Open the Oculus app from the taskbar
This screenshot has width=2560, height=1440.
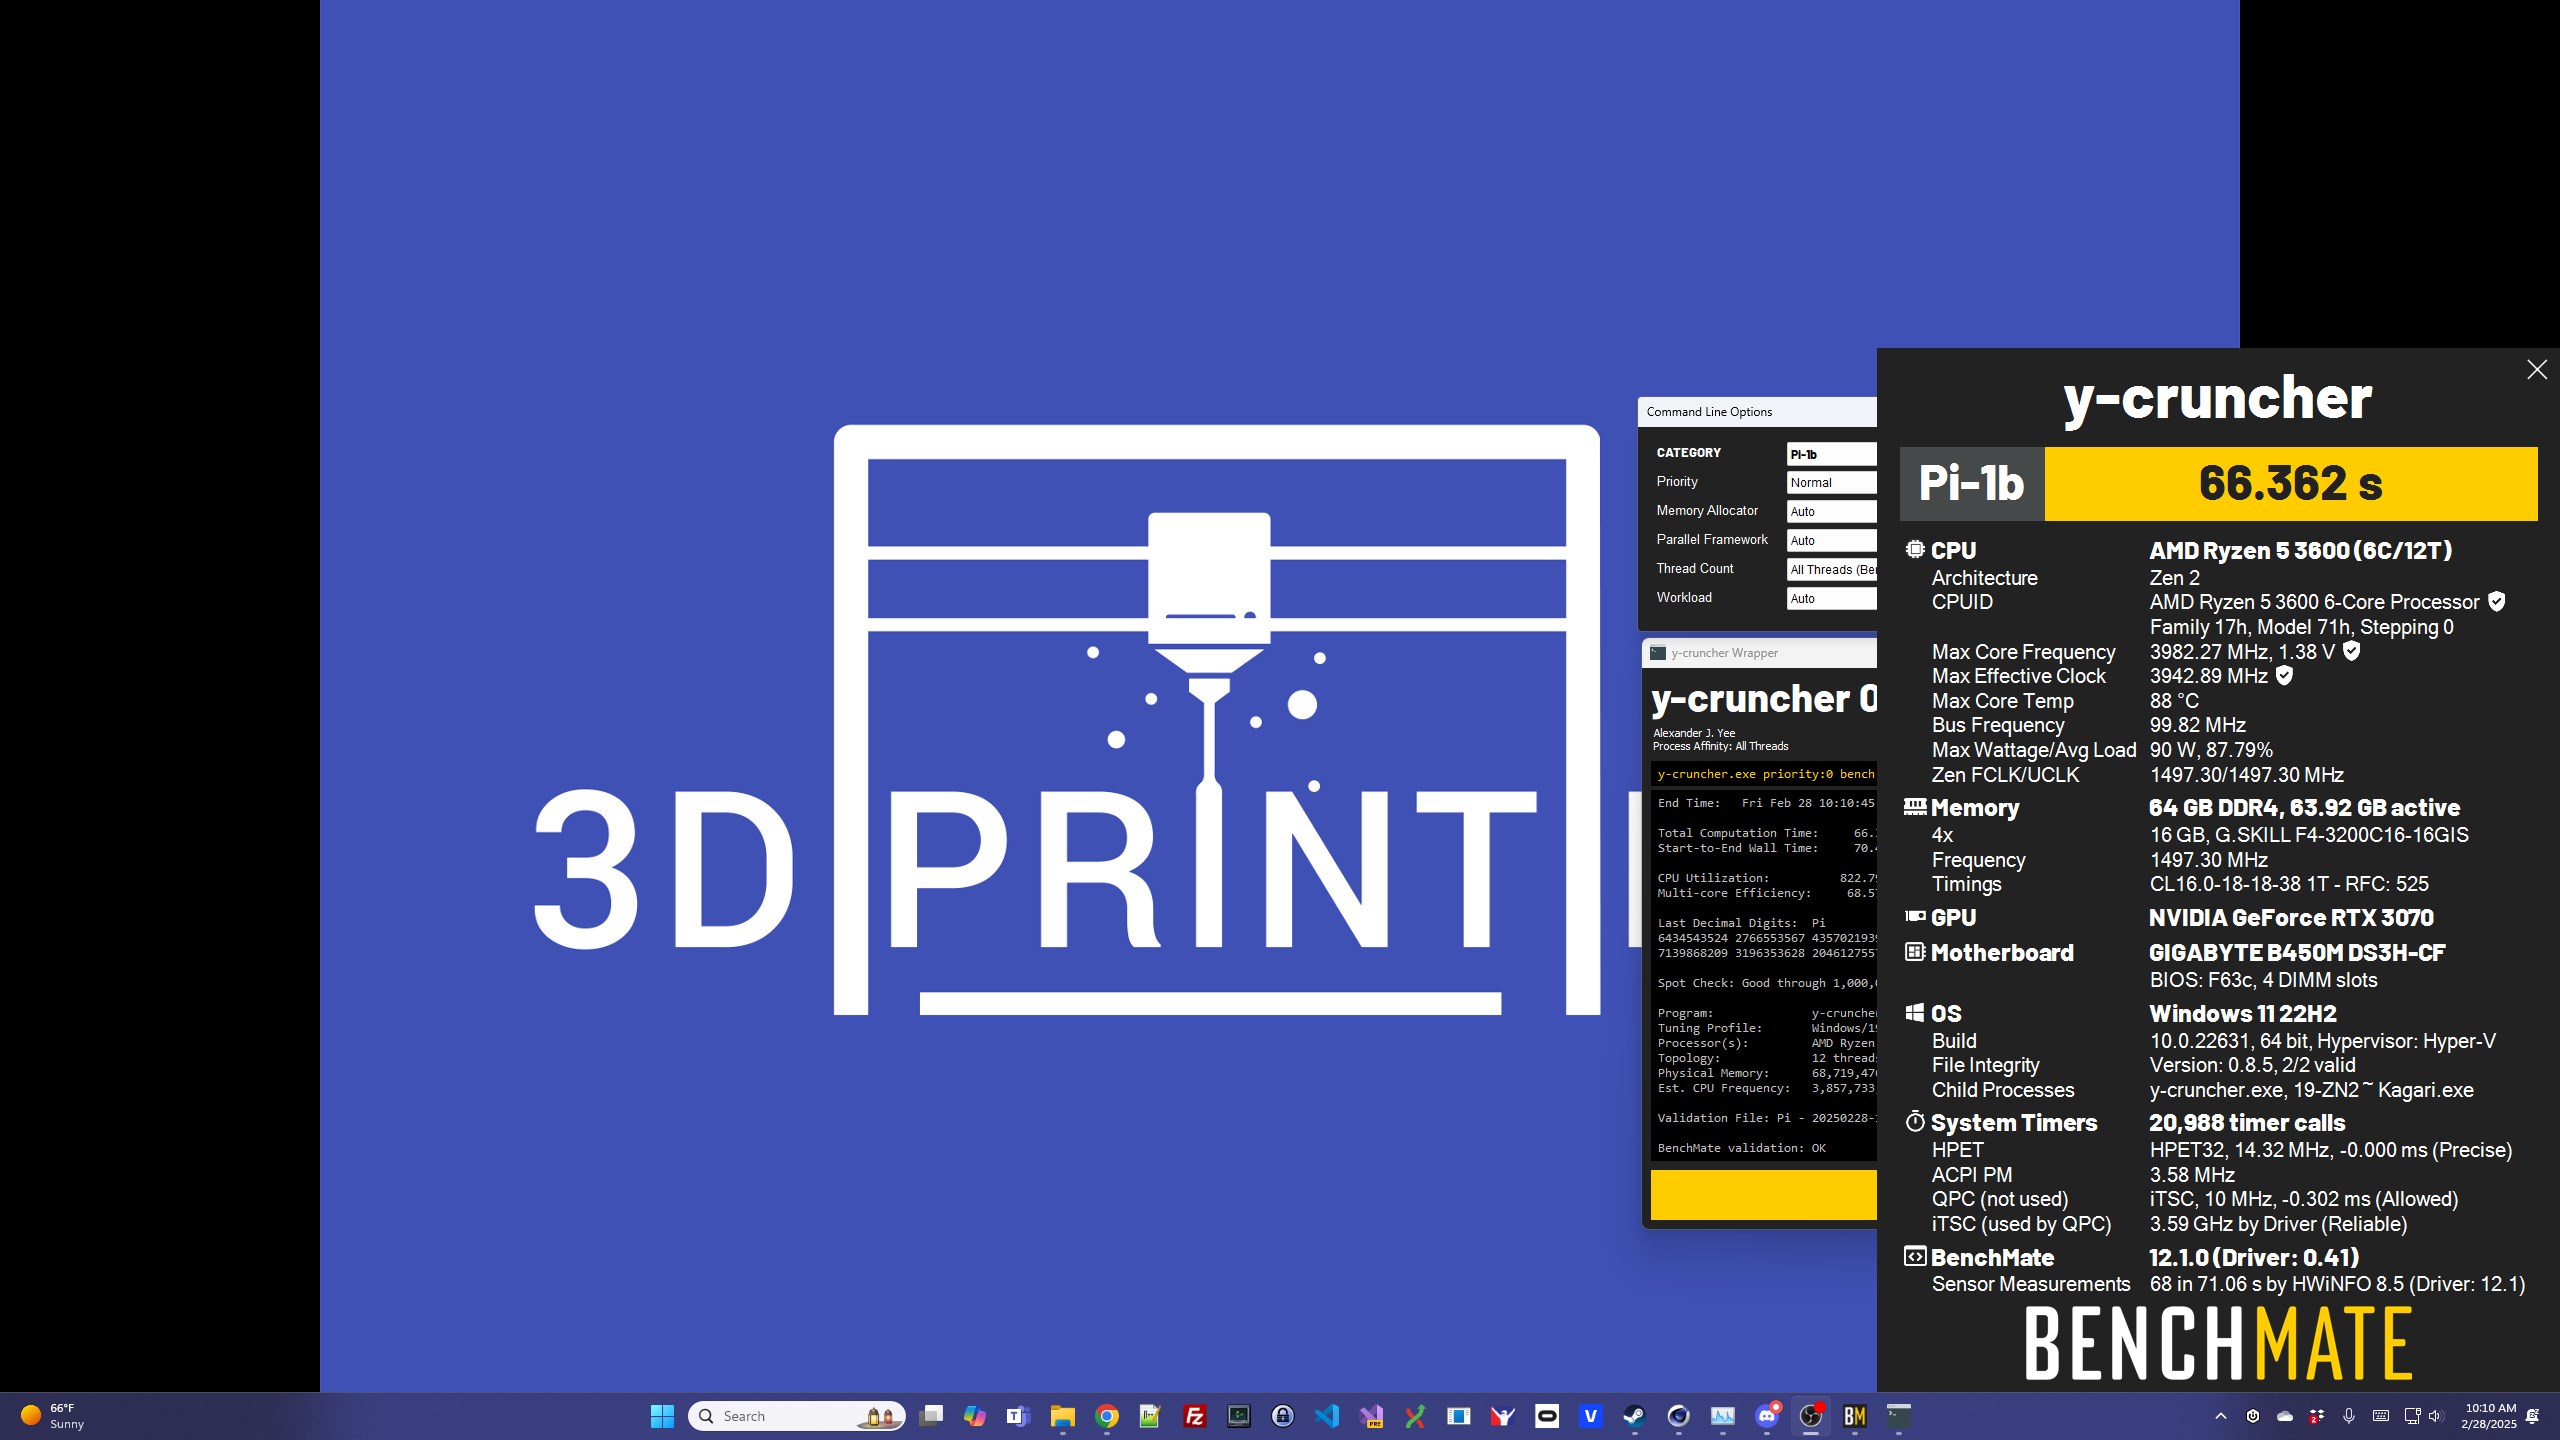point(1546,1416)
